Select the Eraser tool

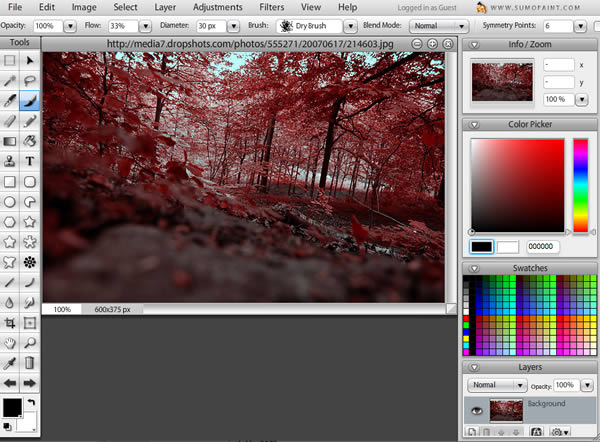click(10, 121)
